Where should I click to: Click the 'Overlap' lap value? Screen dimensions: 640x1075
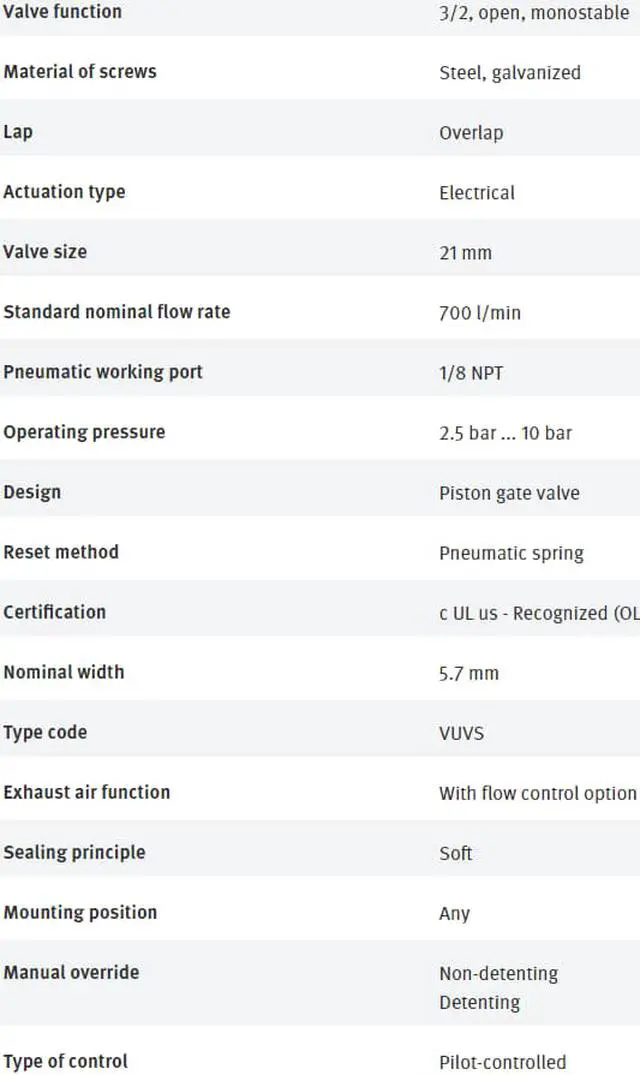pos(471,133)
